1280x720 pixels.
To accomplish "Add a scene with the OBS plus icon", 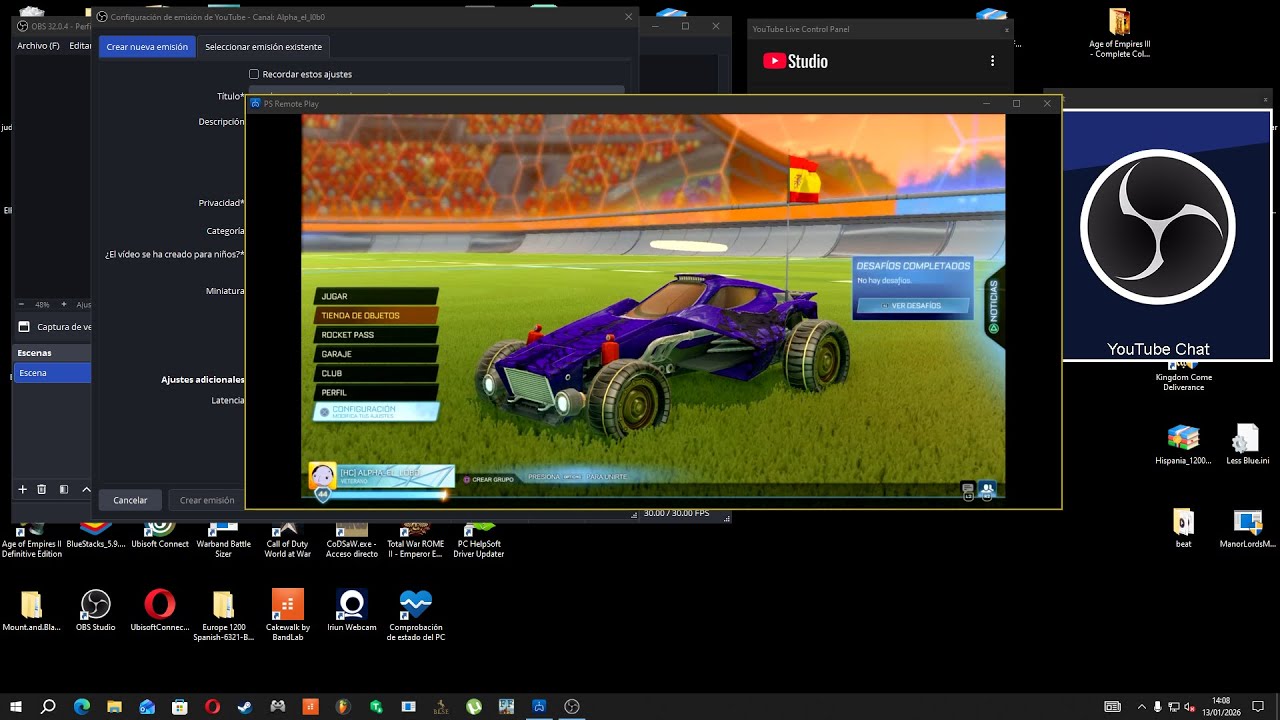I will pyautogui.click(x=22, y=489).
